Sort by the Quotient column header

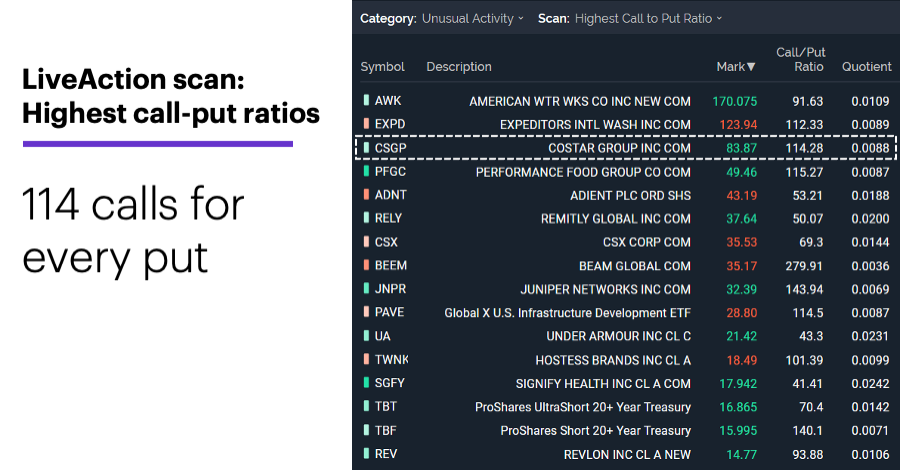pos(866,67)
